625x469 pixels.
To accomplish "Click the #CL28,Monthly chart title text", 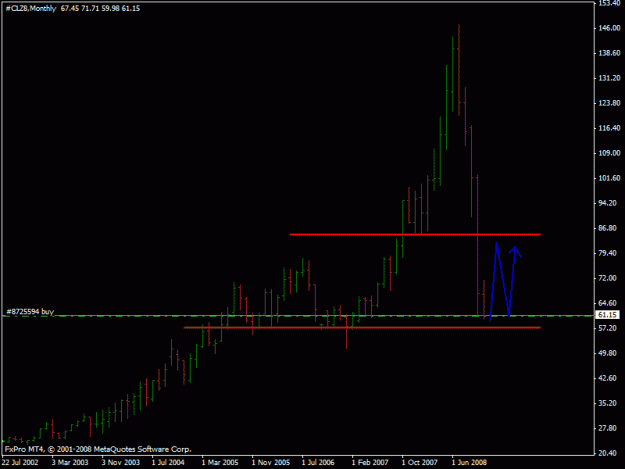I will coord(31,8).
